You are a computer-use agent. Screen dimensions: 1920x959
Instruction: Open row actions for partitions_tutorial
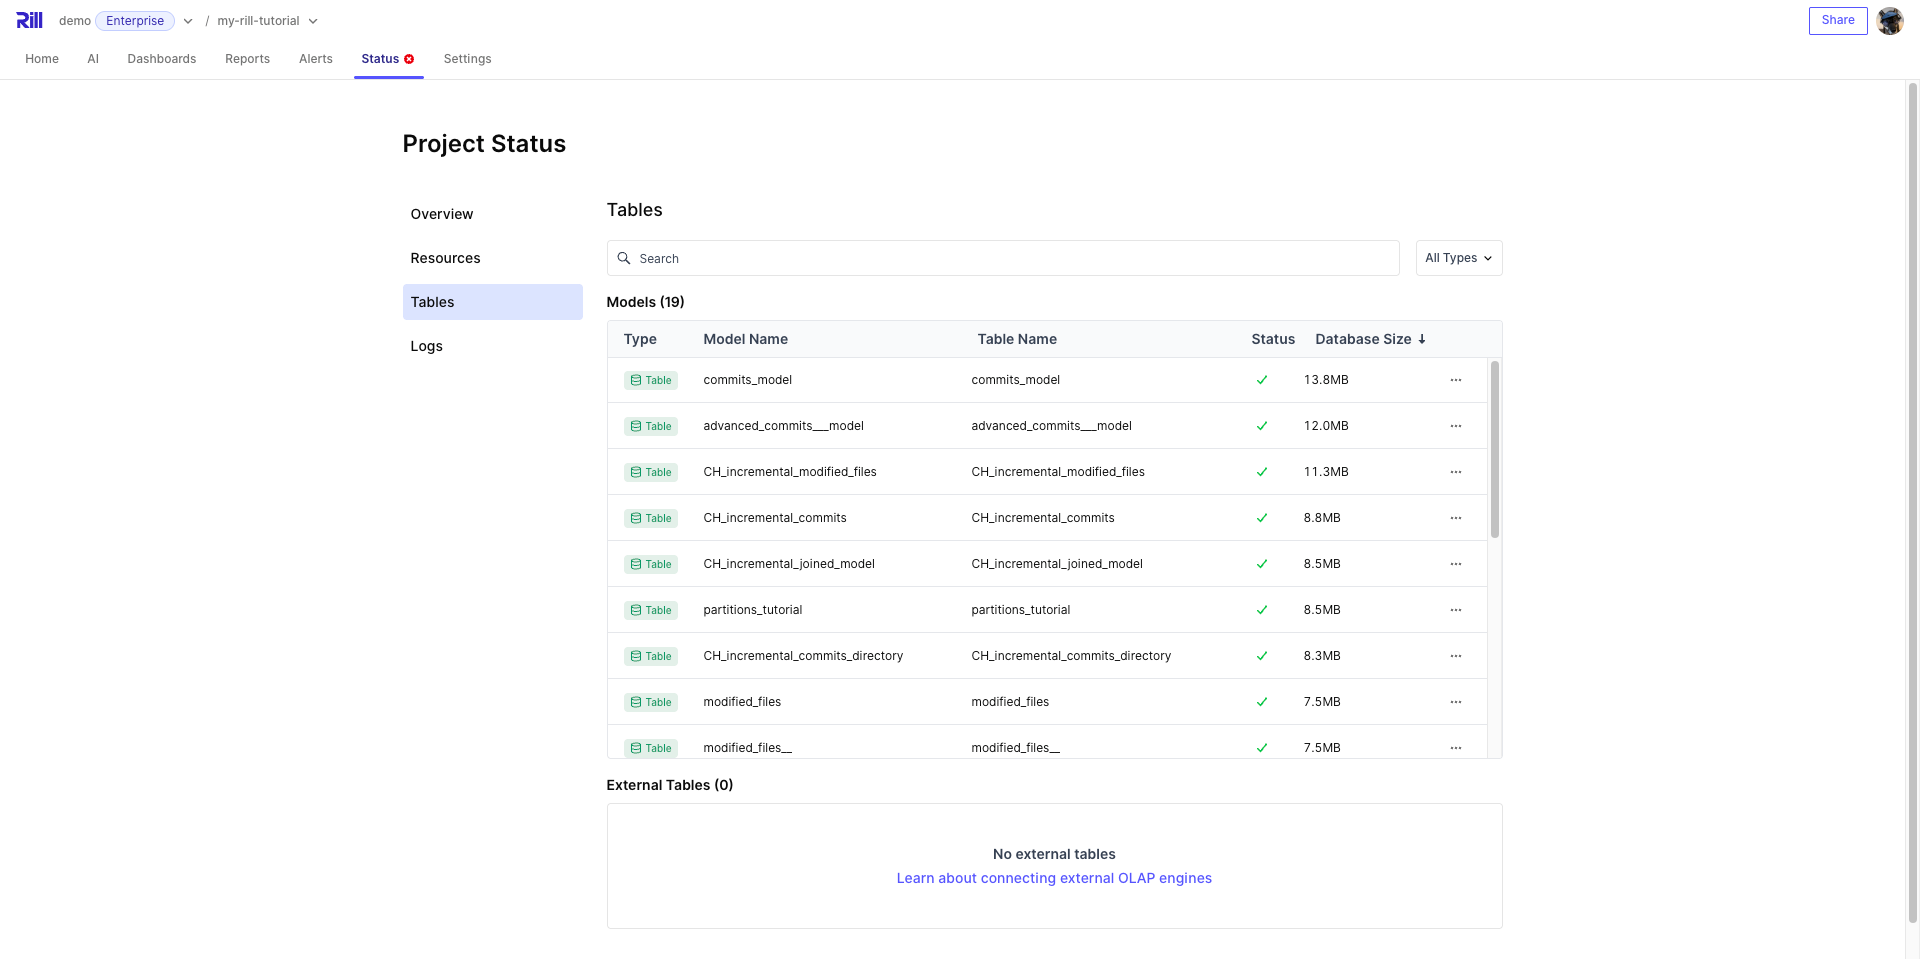[x=1455, y=610]
